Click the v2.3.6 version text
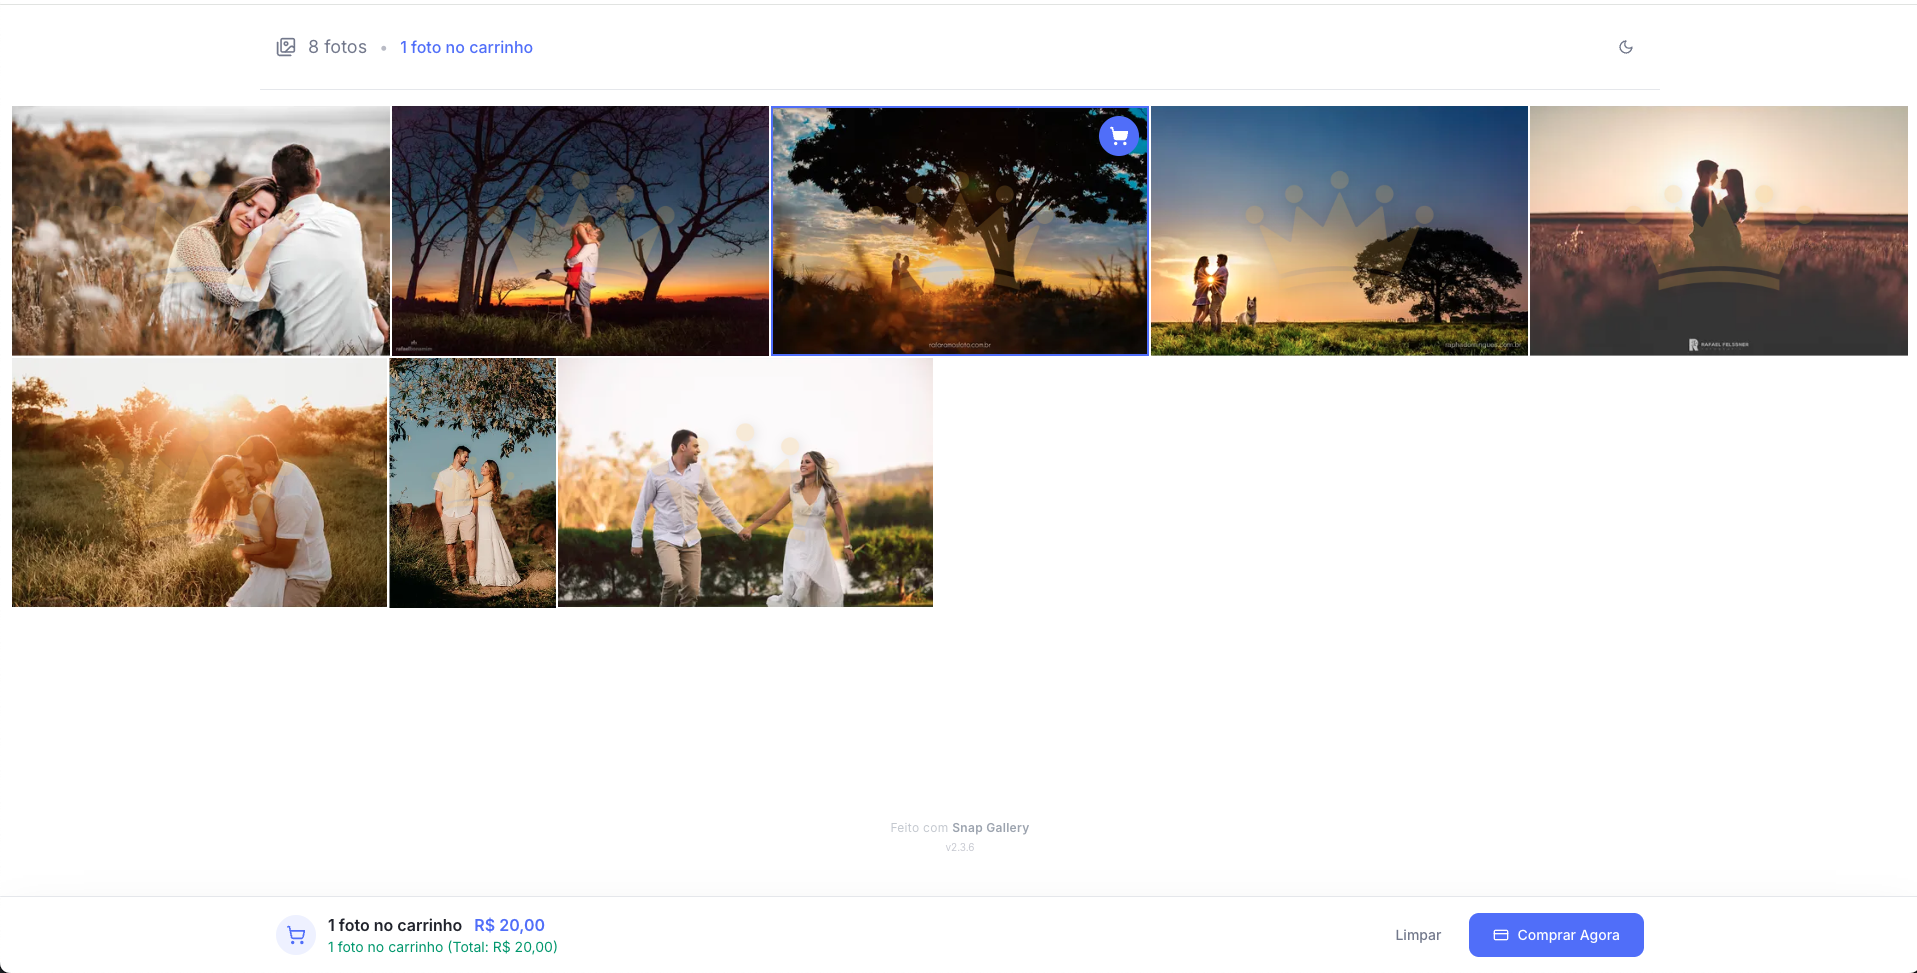The width and height of the screenshot is (1917, 973). click(x=959, y=847)
